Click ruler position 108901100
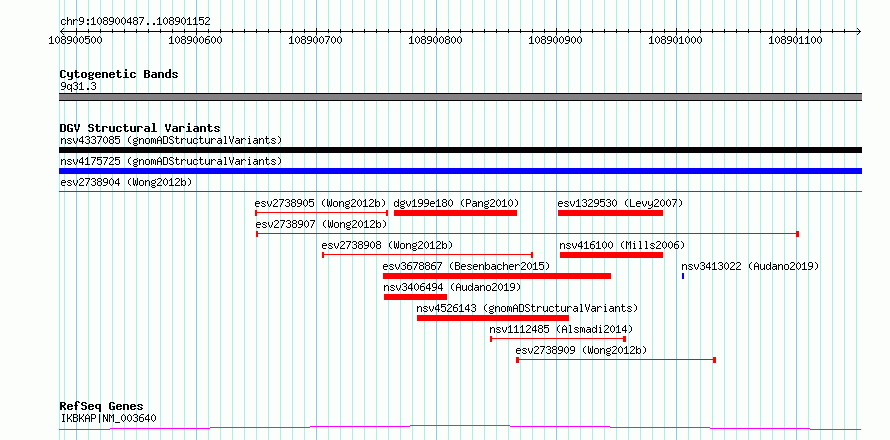 (x=796, y=40)
